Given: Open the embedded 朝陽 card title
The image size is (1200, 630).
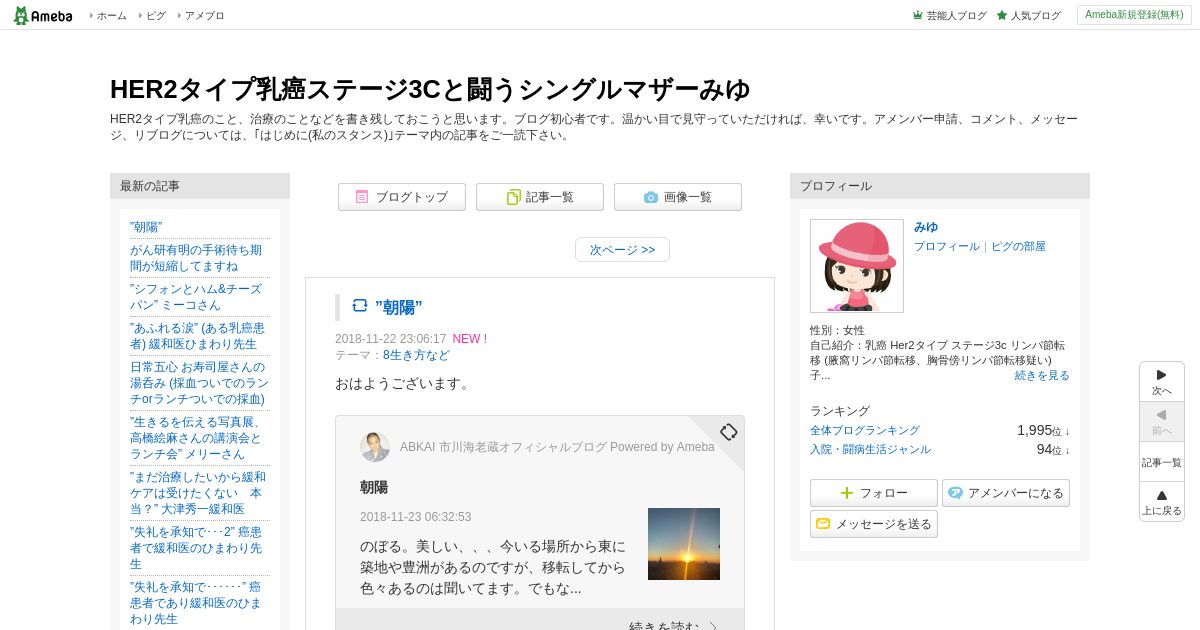Looking at the screenshot, I should click(x=374, y=487).
